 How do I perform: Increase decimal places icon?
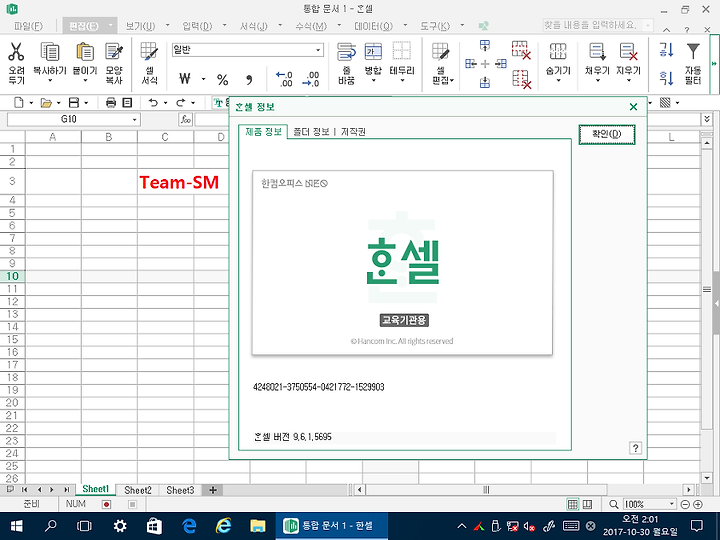coord(284,79)
